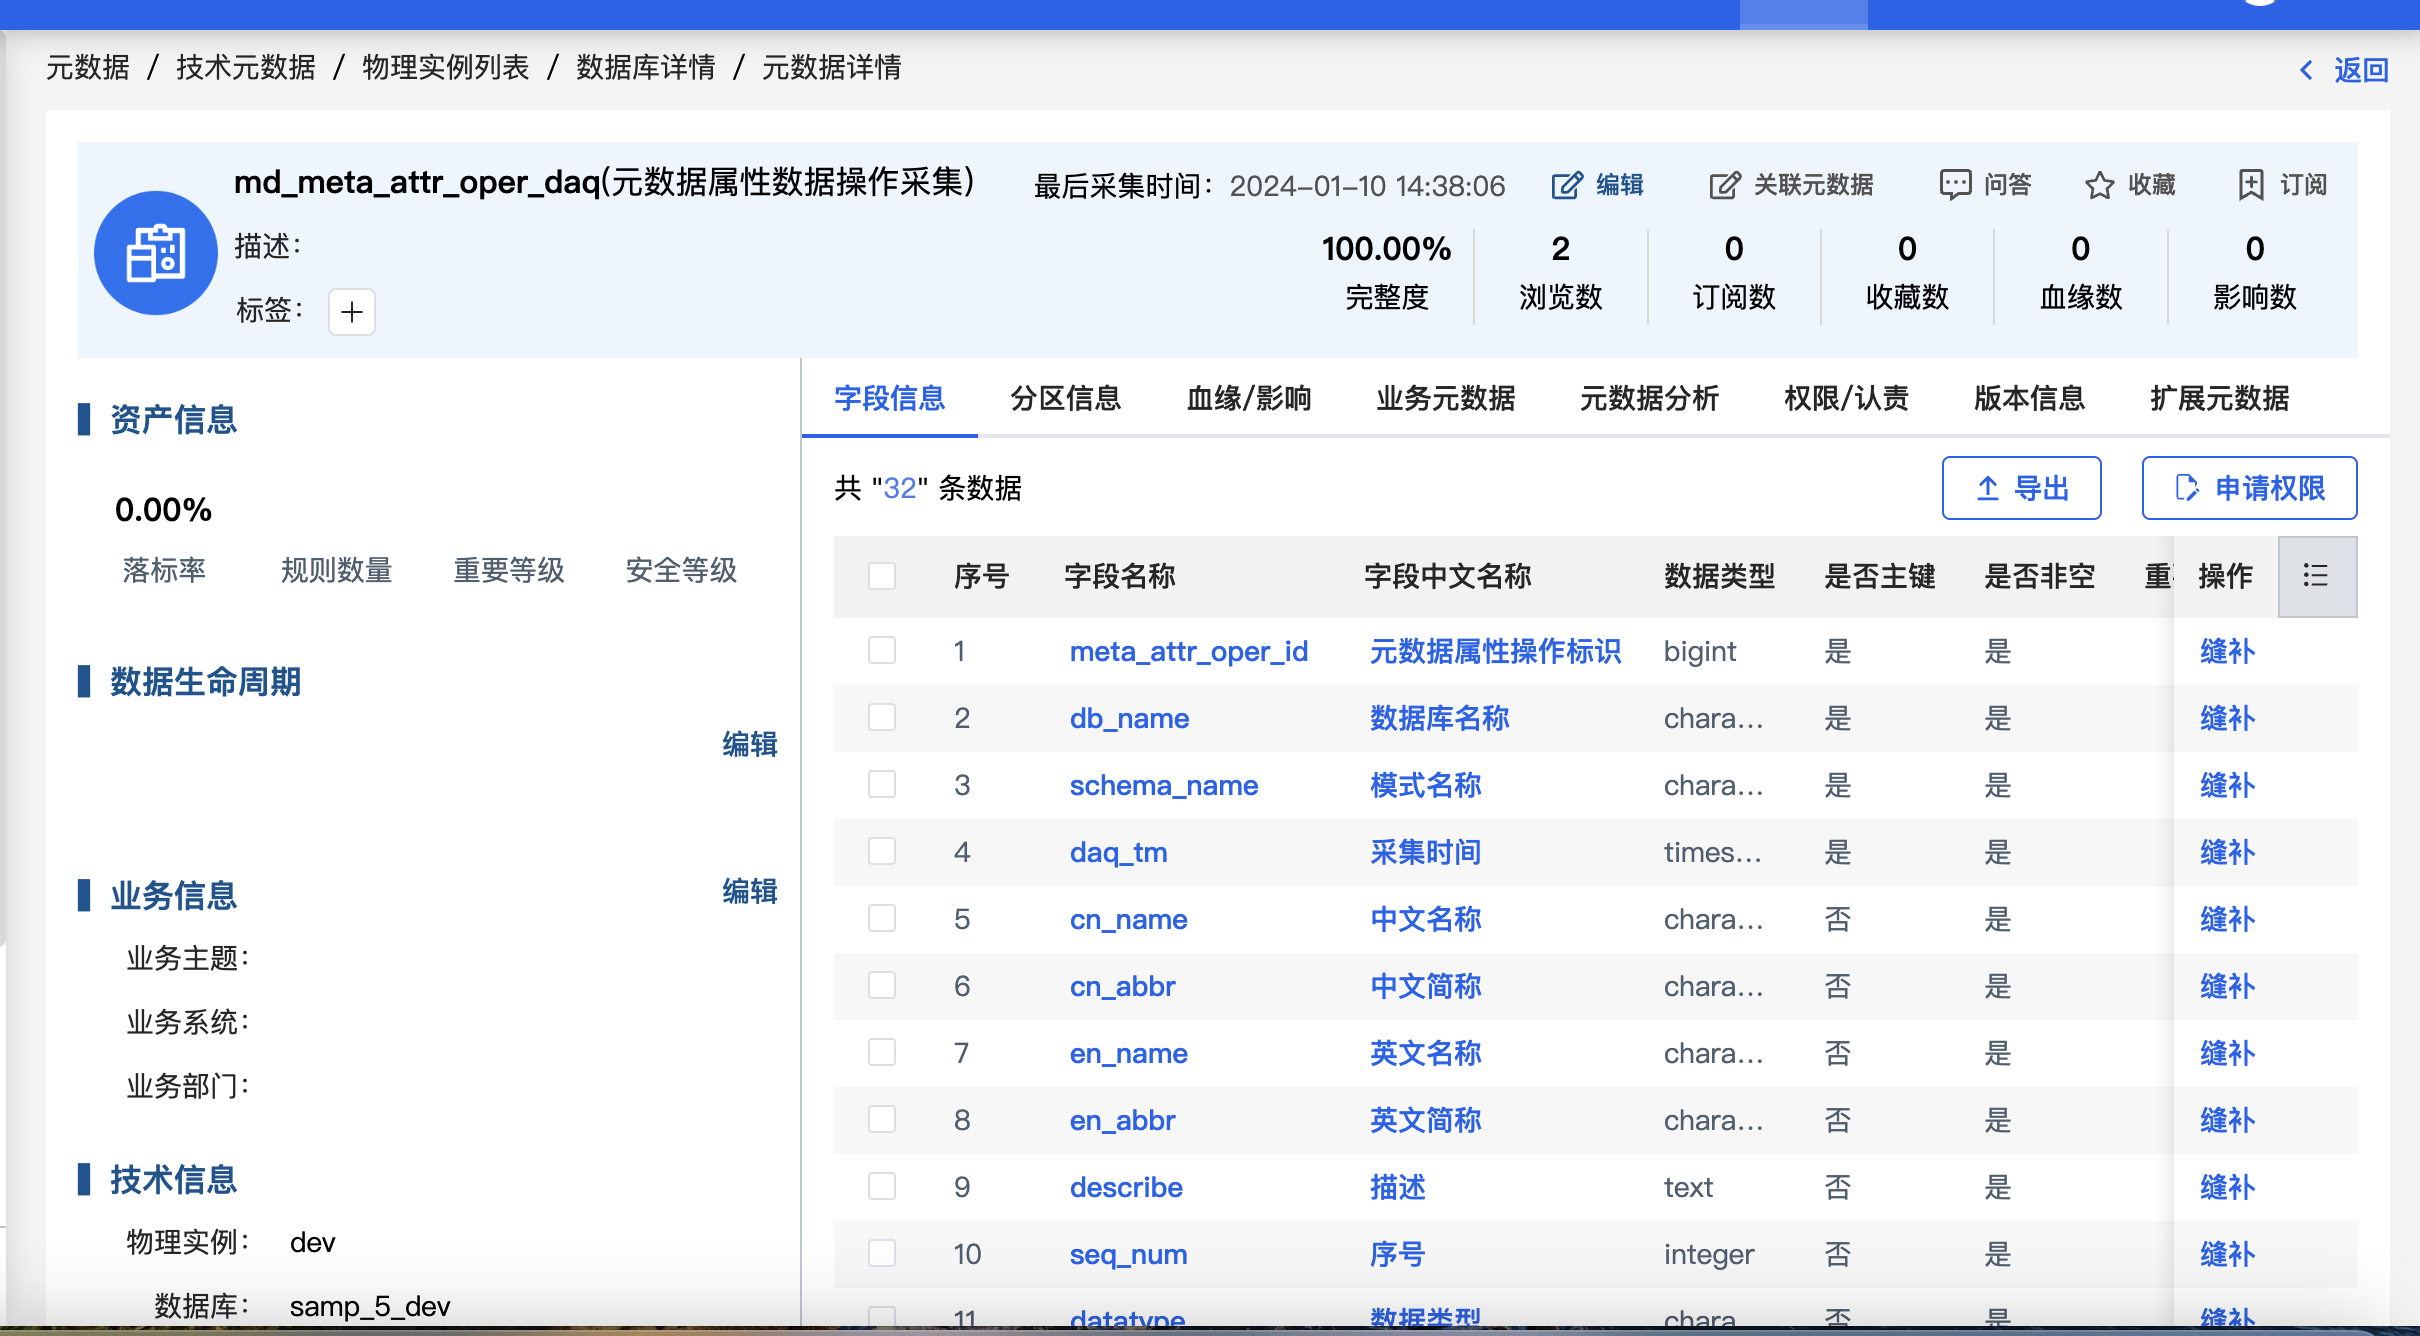Screen dimensions: 2420x1336
Task: Click the 是否主键 column header
Action: pyautogui.click(x=1879, y=576)
